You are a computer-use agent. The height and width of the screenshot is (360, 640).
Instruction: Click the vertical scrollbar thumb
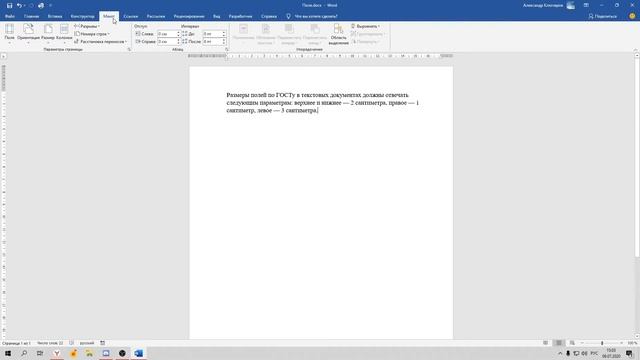[x=637, y=157]
